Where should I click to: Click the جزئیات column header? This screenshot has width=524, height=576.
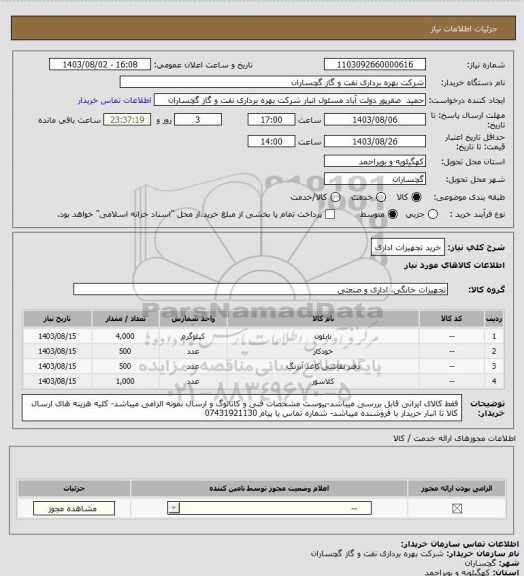74,489
